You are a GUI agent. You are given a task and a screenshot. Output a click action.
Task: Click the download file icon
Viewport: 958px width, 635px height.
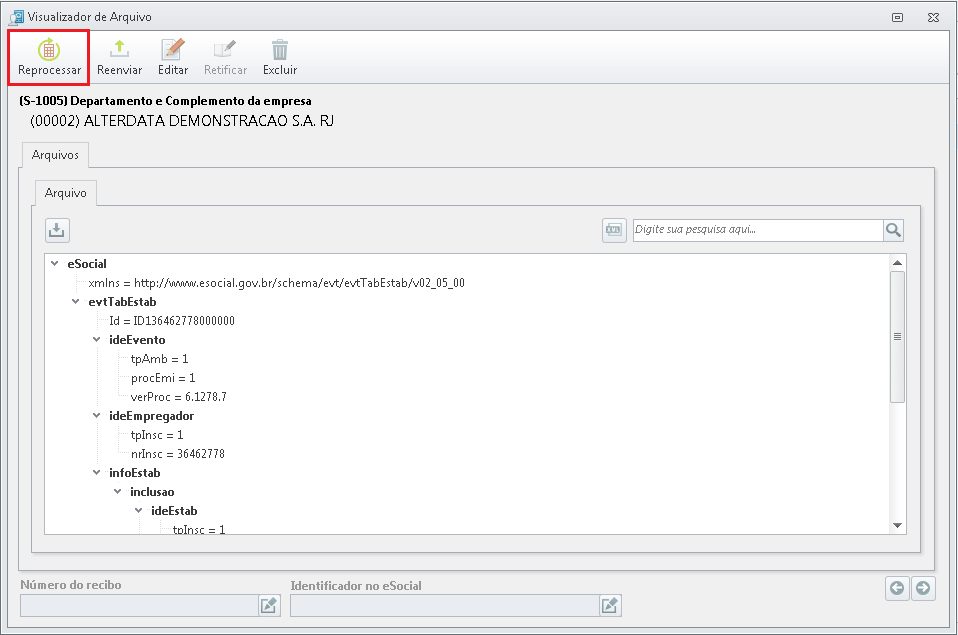point(57,230)
